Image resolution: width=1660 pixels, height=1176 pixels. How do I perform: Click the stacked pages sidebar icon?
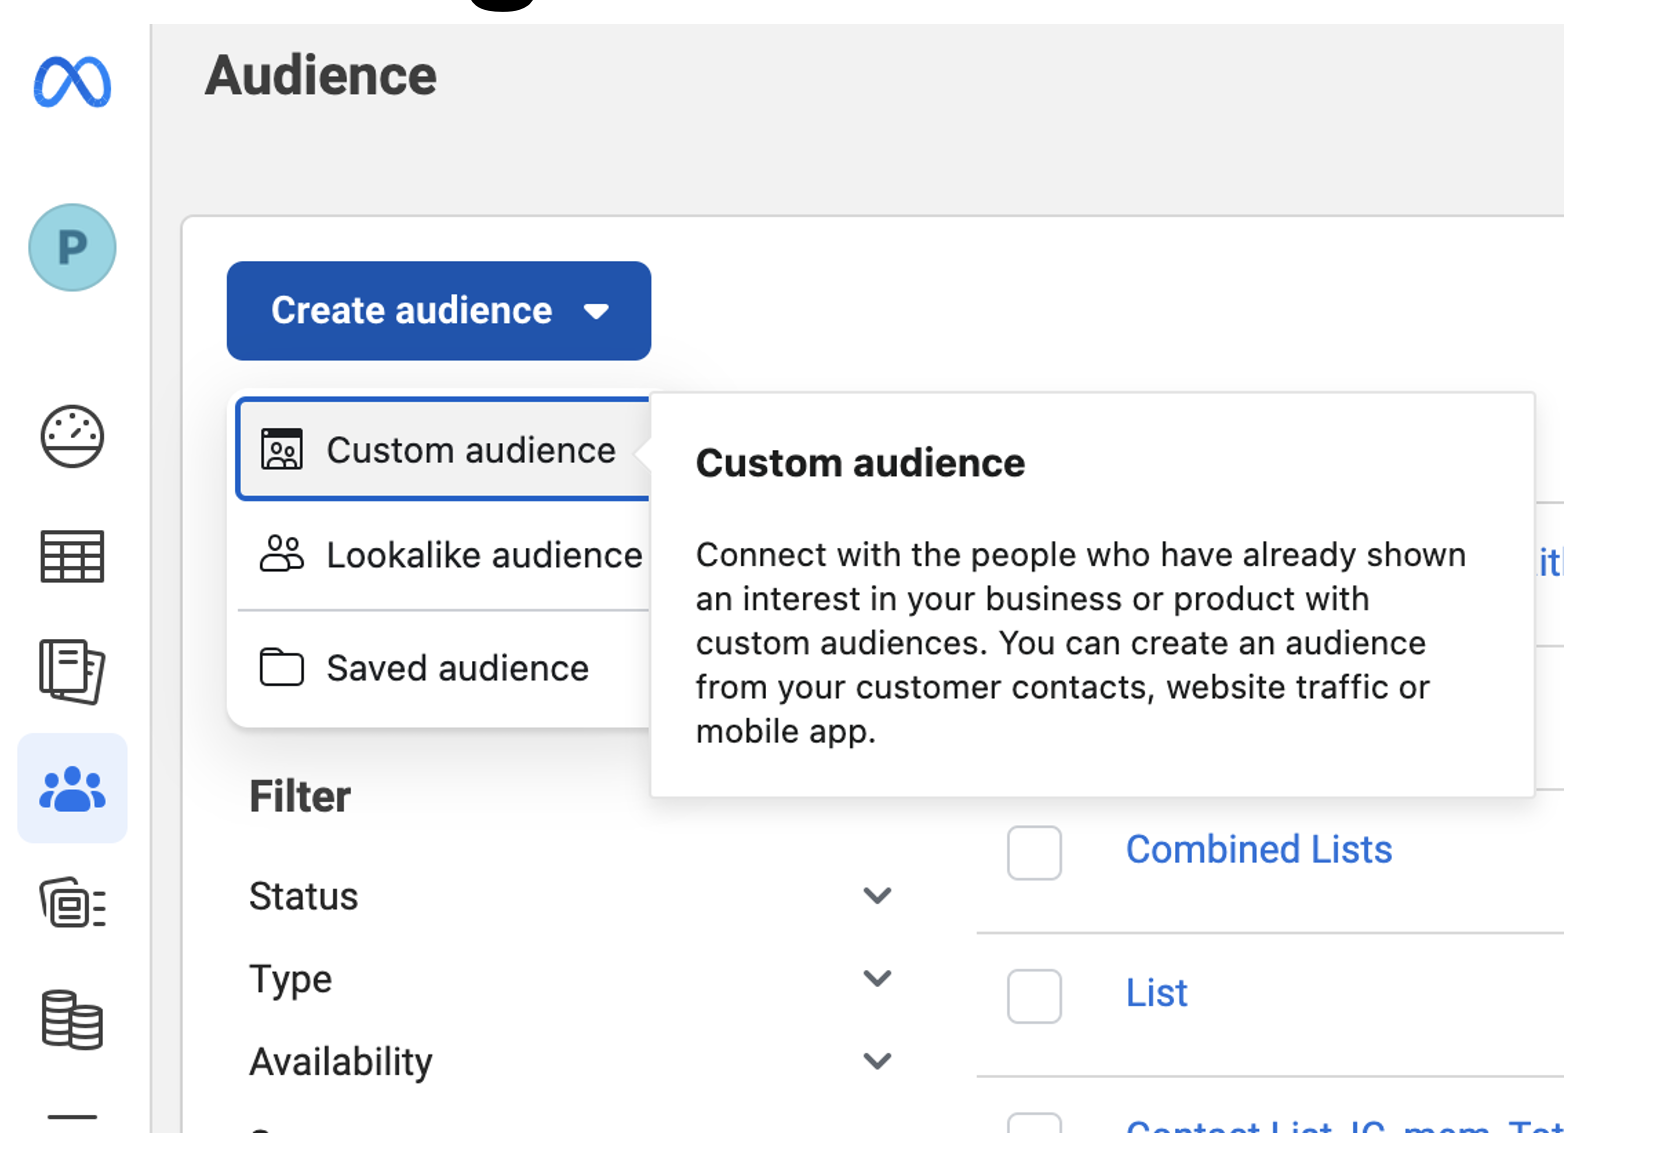coord(72,671)
